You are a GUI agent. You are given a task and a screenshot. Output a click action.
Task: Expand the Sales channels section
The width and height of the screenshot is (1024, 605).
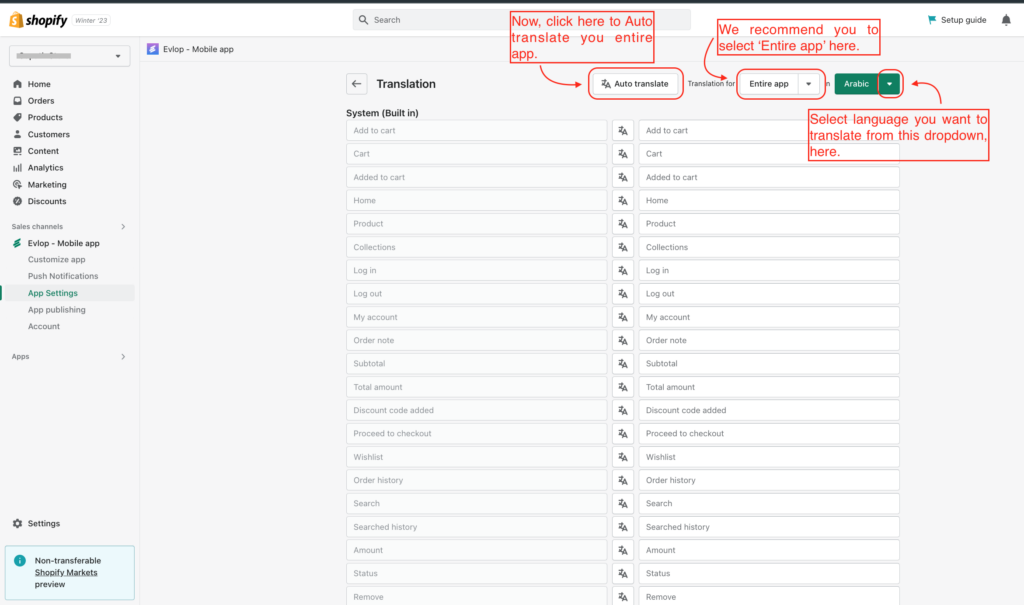[x=123, y=227]
